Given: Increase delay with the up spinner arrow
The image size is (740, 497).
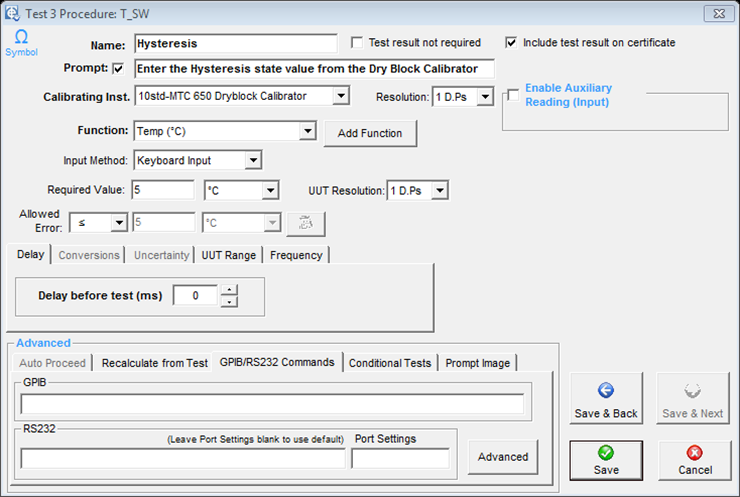Looking at the screenshot, I should click(229, 290).
